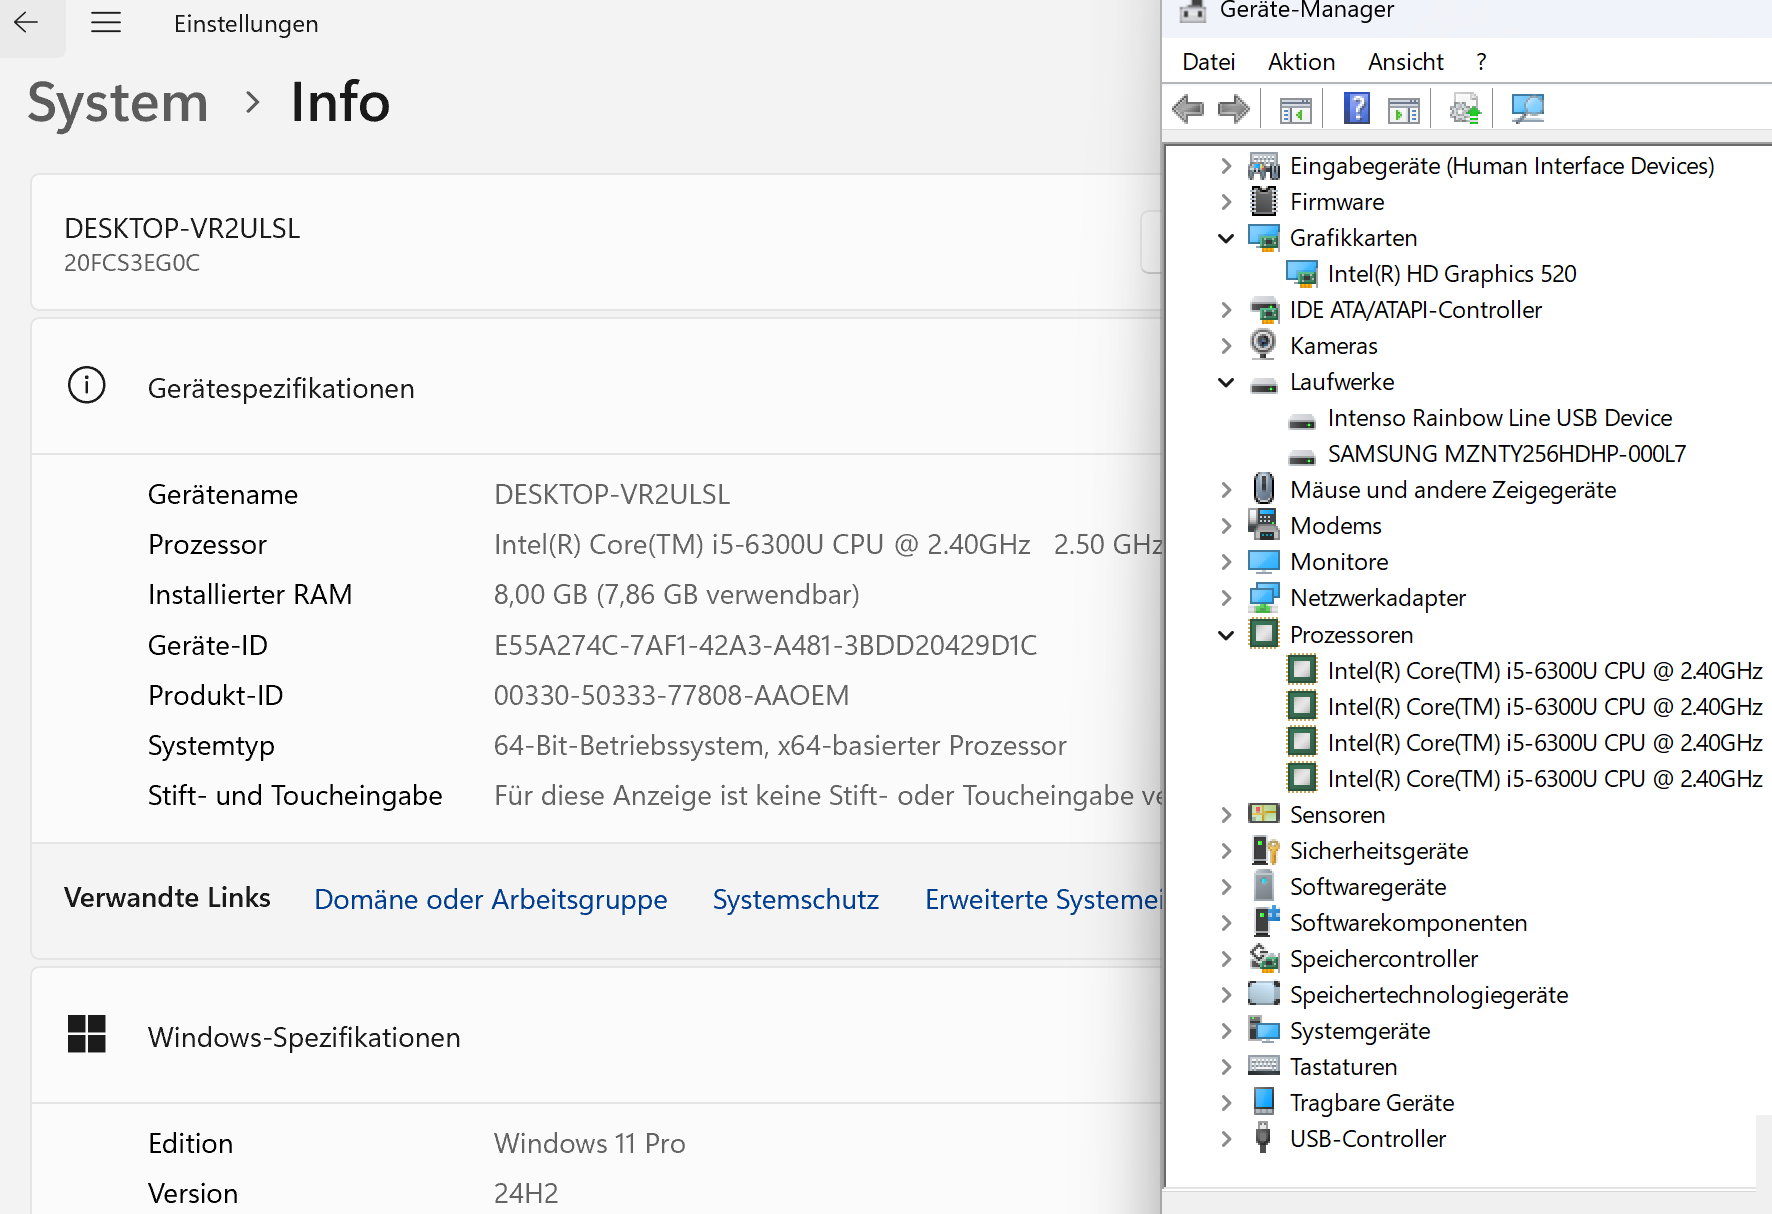Image resolution: width=1772 pixels, height=1214 pixels.
Task: Click the Intenso Rainbow Line drive icon
Action: click(1302, 420)
